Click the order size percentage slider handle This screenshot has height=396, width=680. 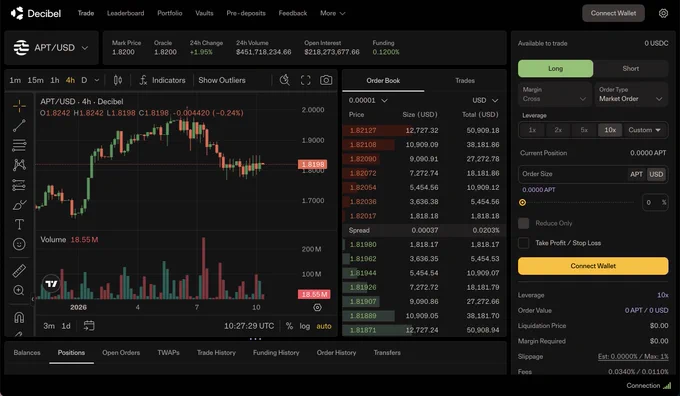[522, 203]
